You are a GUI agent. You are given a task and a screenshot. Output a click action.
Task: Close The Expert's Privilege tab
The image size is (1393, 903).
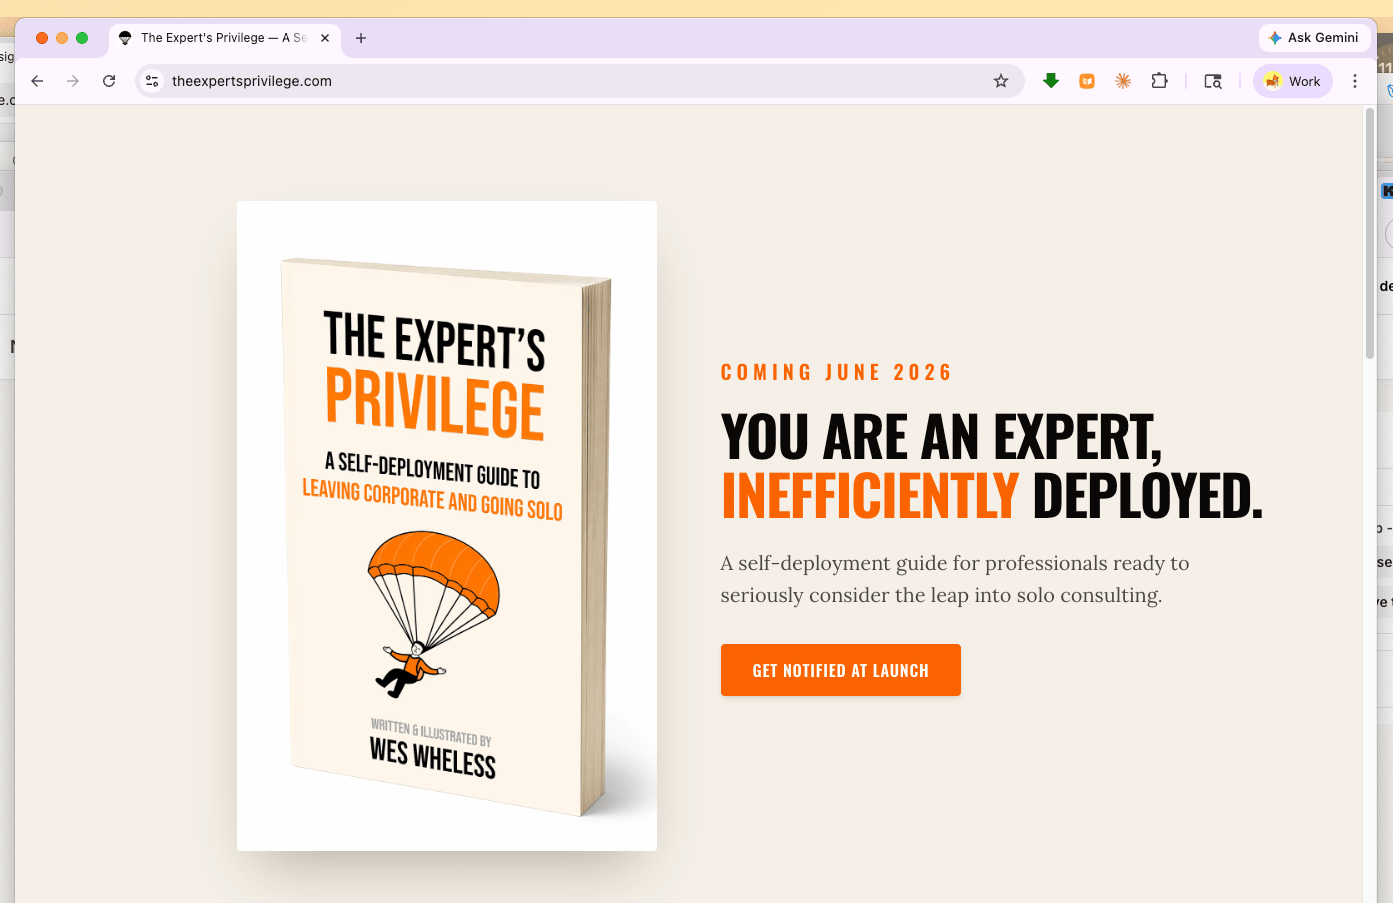coord(325,38)
